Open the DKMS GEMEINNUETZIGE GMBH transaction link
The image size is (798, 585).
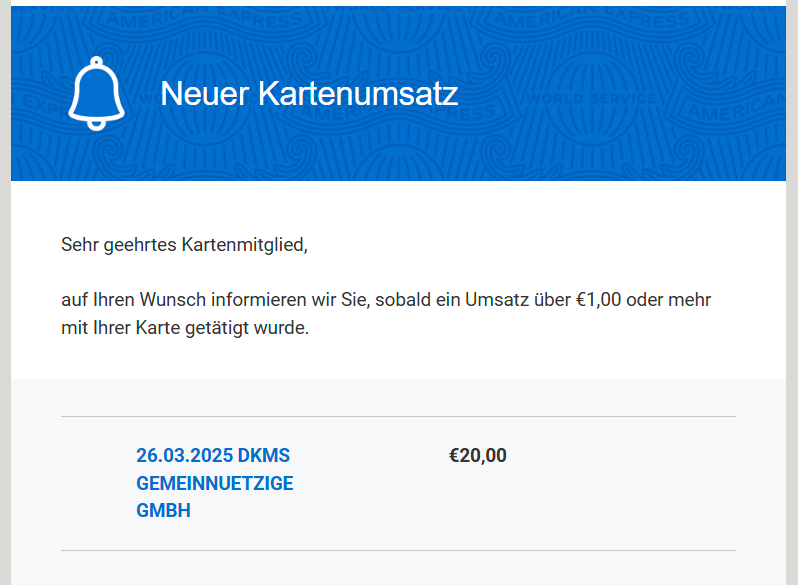tap(214, 483)
